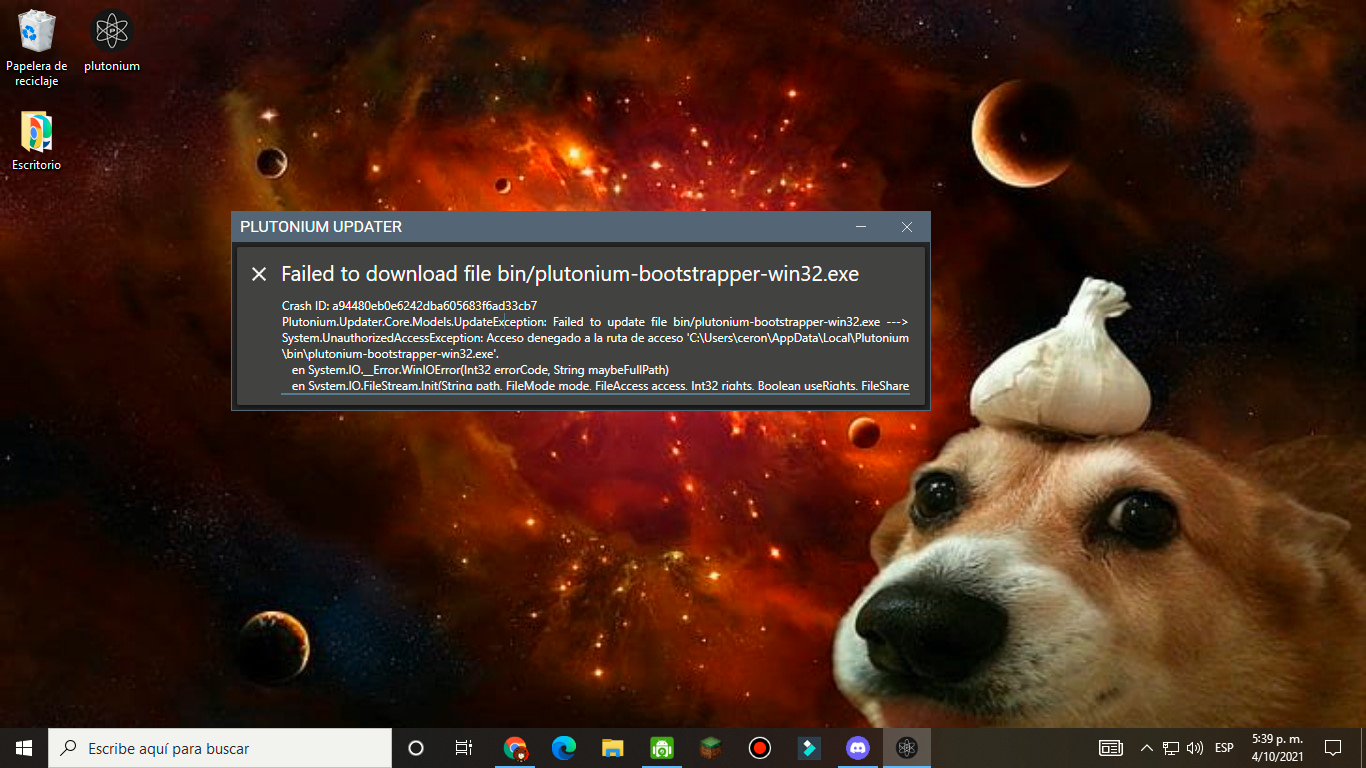This screenshot has height=768, width=1366.
Task: Click the 'en System.IO.FileStream.Init' stack line
Action: pos(600,385)
